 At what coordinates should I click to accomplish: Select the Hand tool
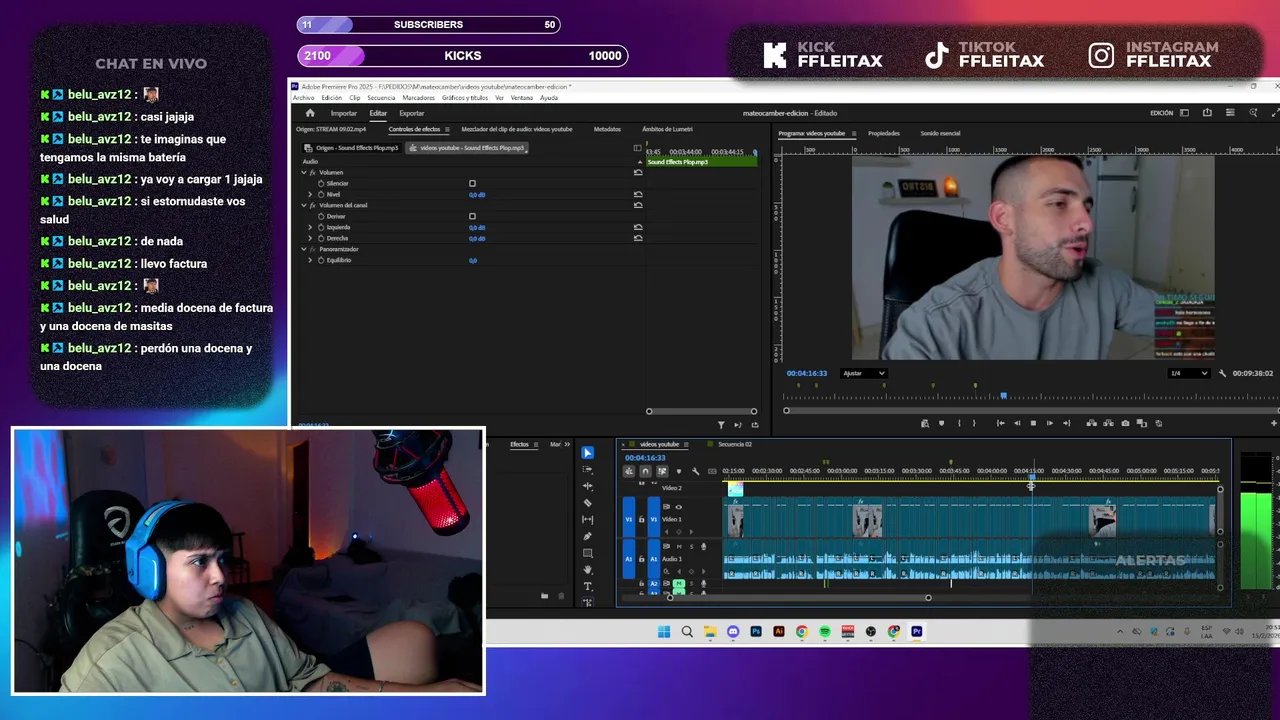[587, 570]
